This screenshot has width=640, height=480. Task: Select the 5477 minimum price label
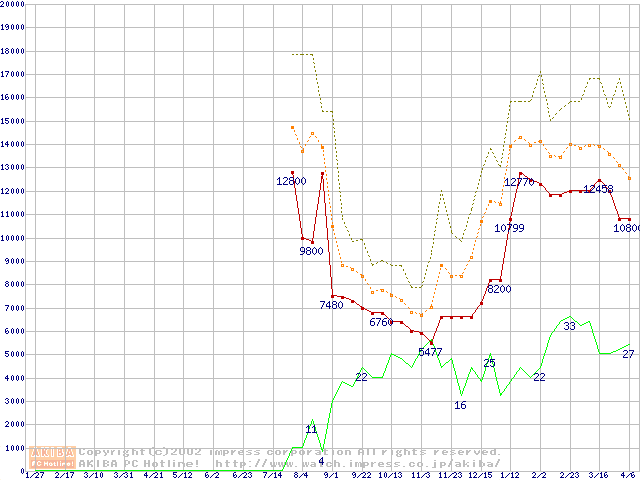point(430,352)
